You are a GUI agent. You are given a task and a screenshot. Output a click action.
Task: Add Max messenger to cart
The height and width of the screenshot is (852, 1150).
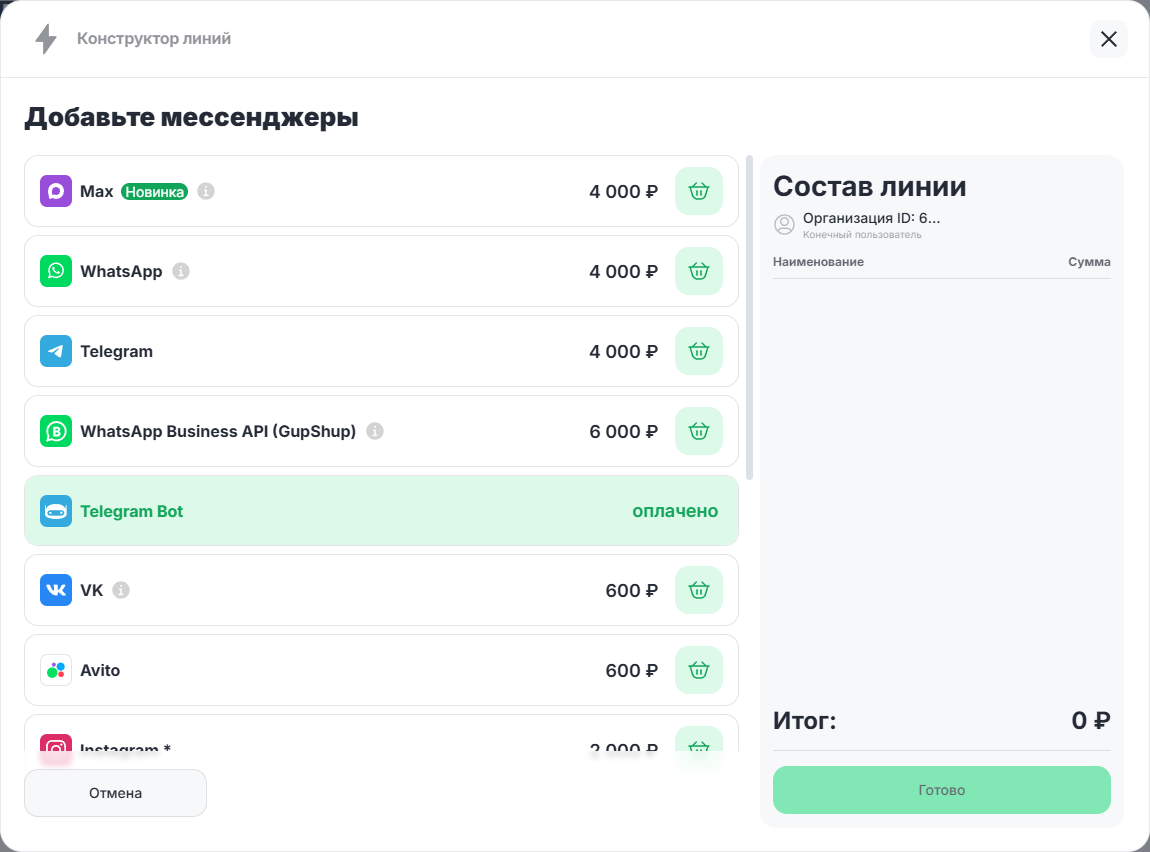(x=698, y=191)
